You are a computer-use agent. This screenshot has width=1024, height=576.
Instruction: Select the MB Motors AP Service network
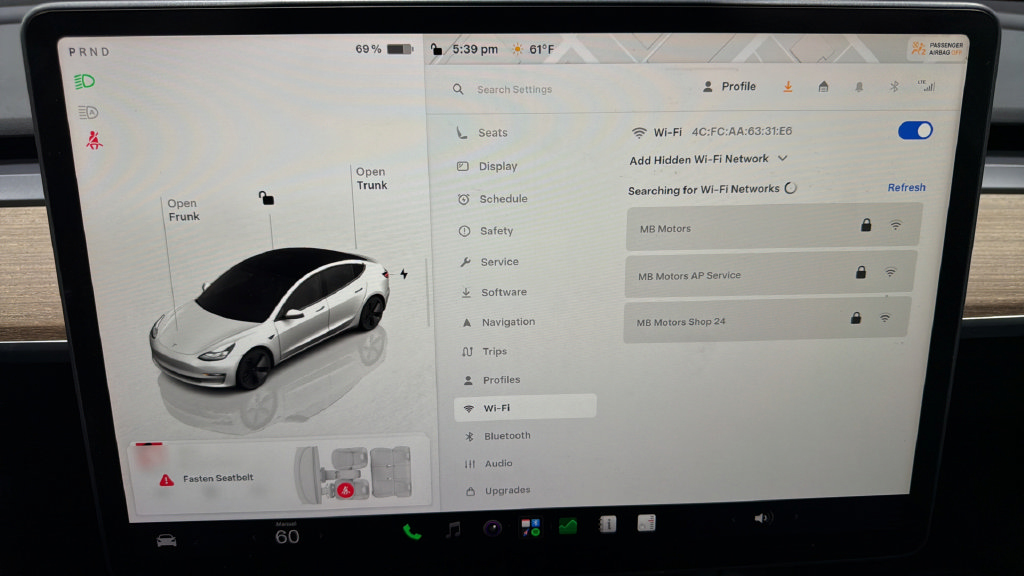tap(771, 274)
